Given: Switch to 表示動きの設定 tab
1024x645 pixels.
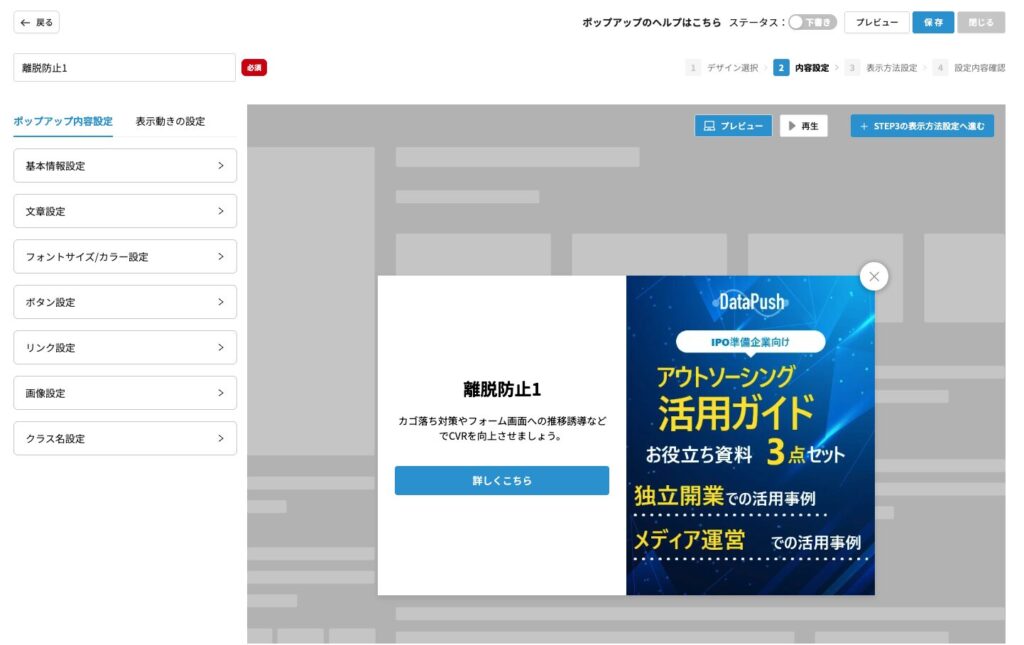Looking at the screenshot, I should point(170,121).
